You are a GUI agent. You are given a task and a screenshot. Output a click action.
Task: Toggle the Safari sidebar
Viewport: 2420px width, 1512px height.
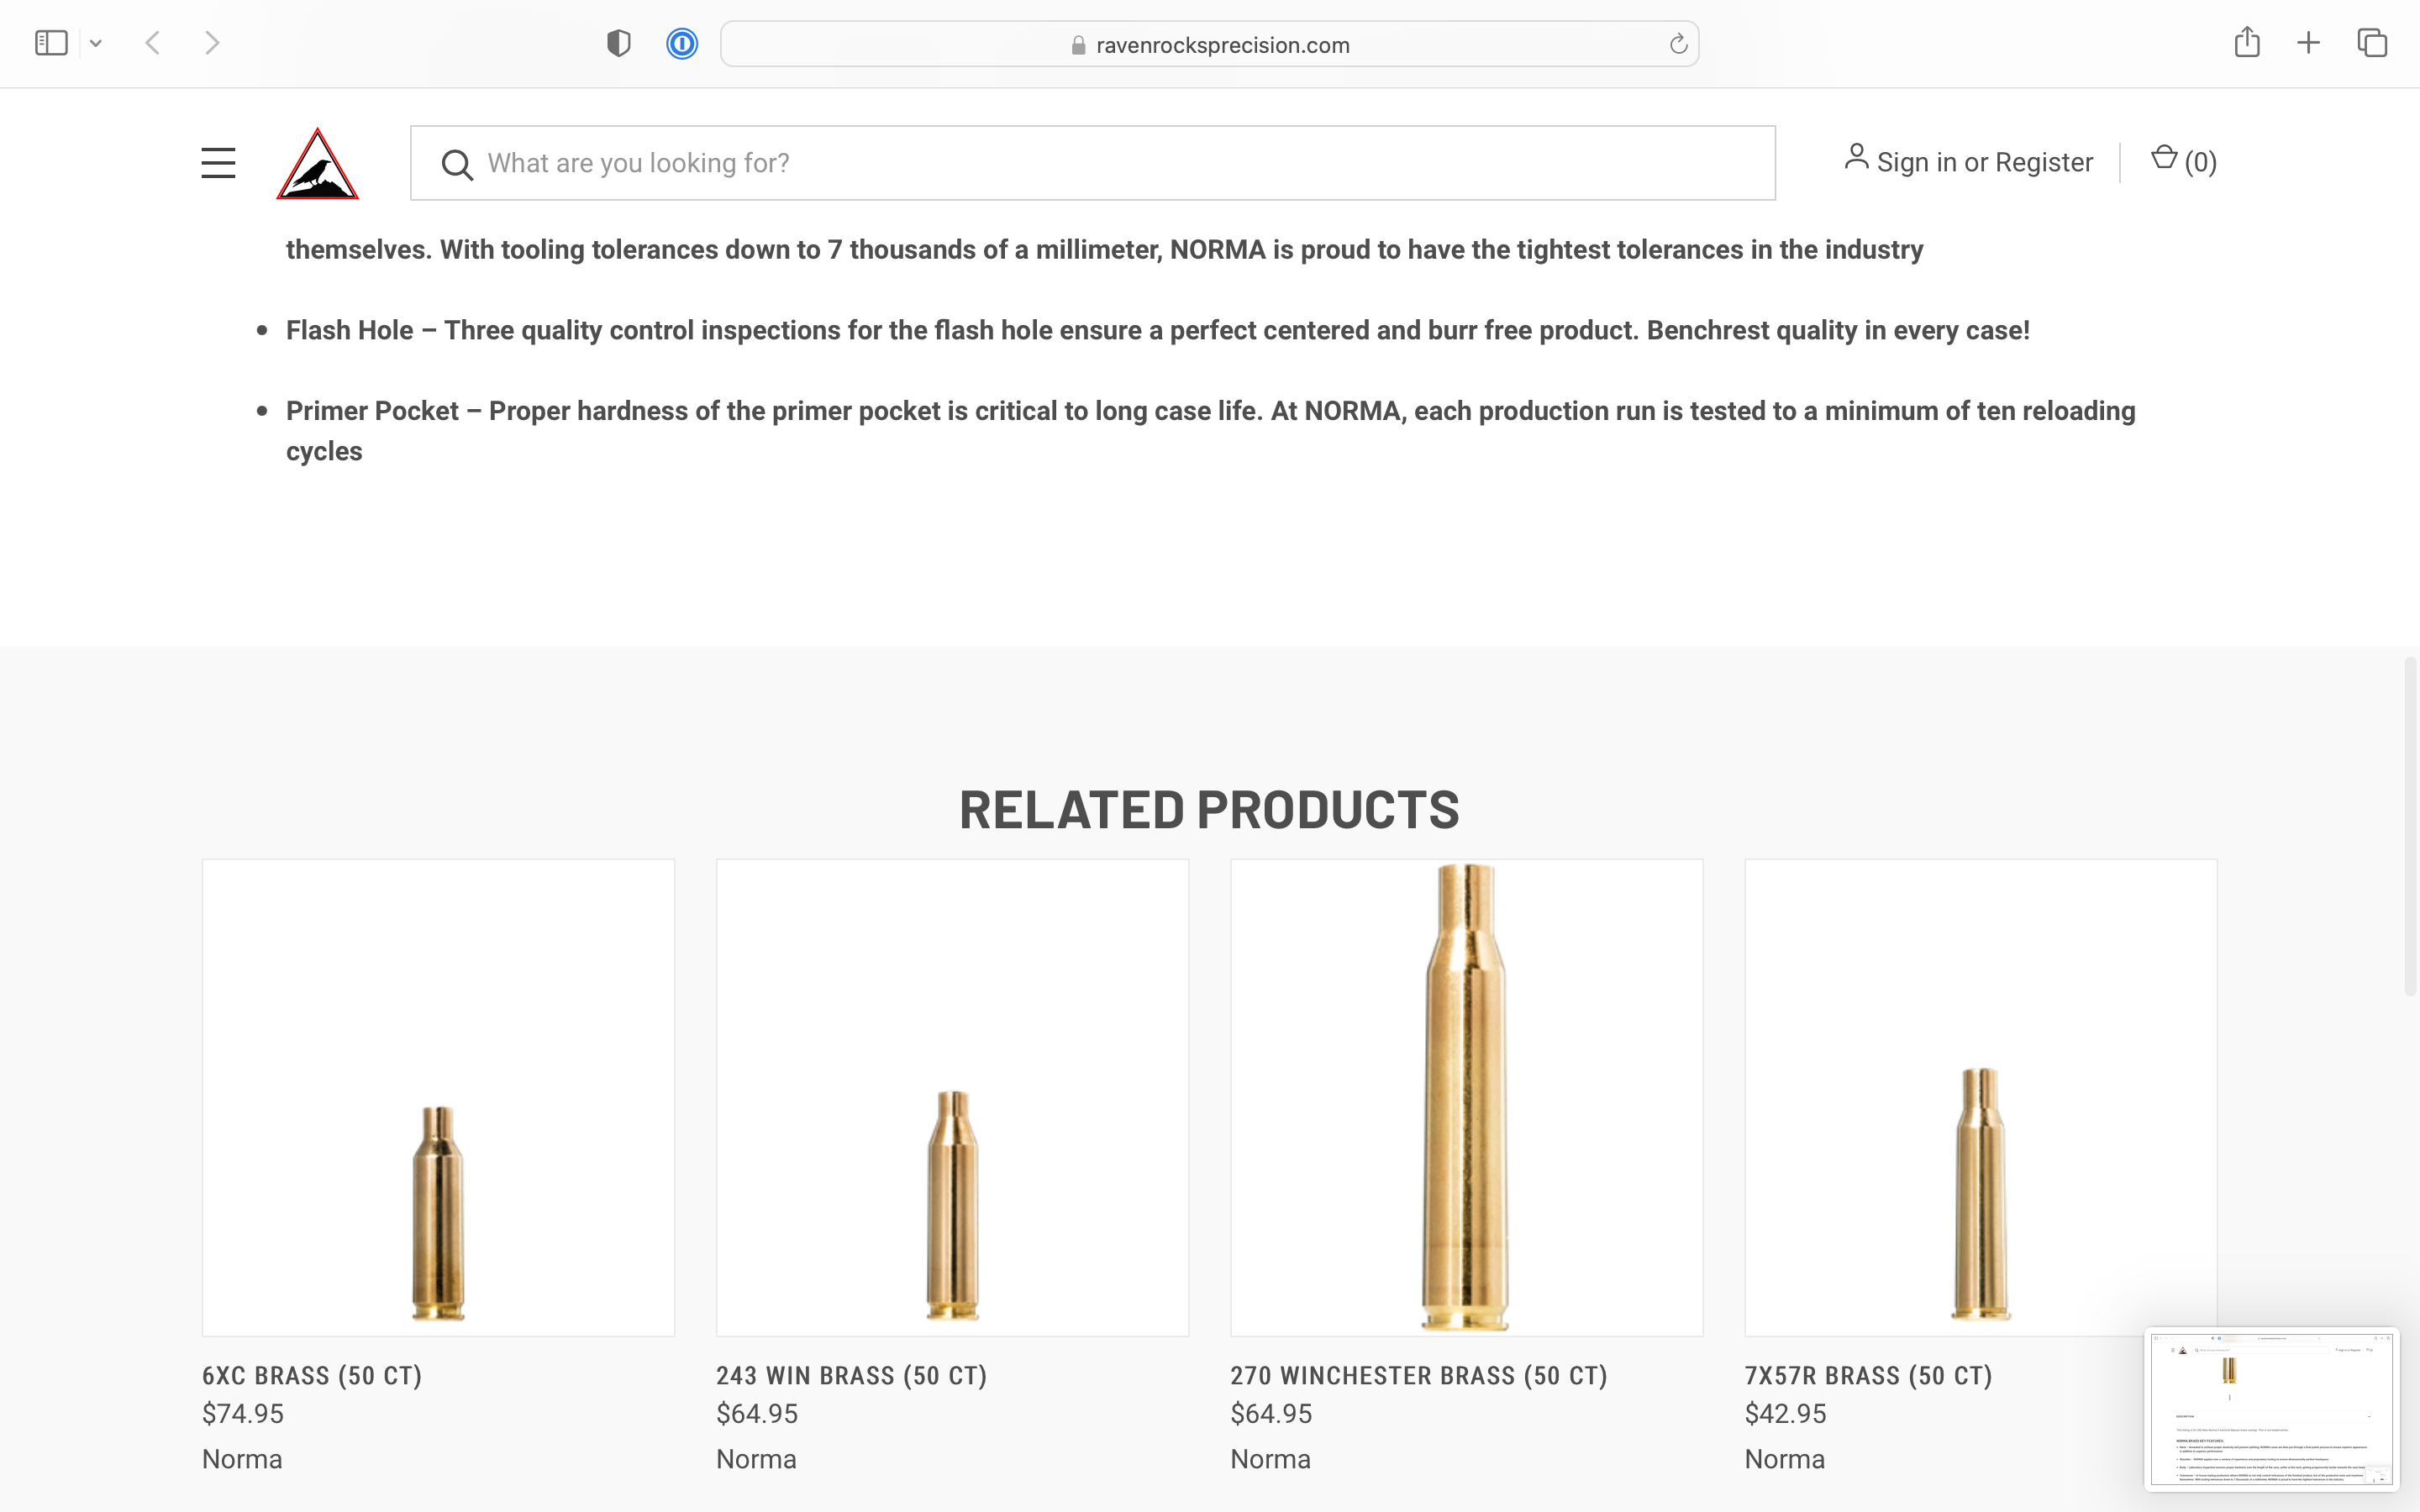(51, 43)
